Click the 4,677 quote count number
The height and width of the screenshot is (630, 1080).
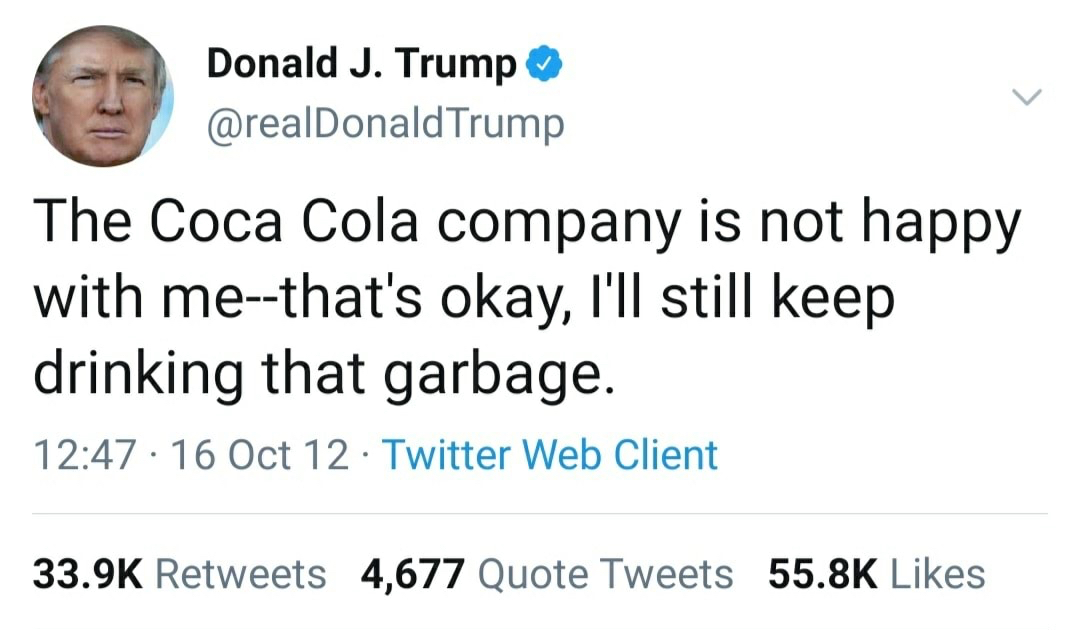coord(413,575)
